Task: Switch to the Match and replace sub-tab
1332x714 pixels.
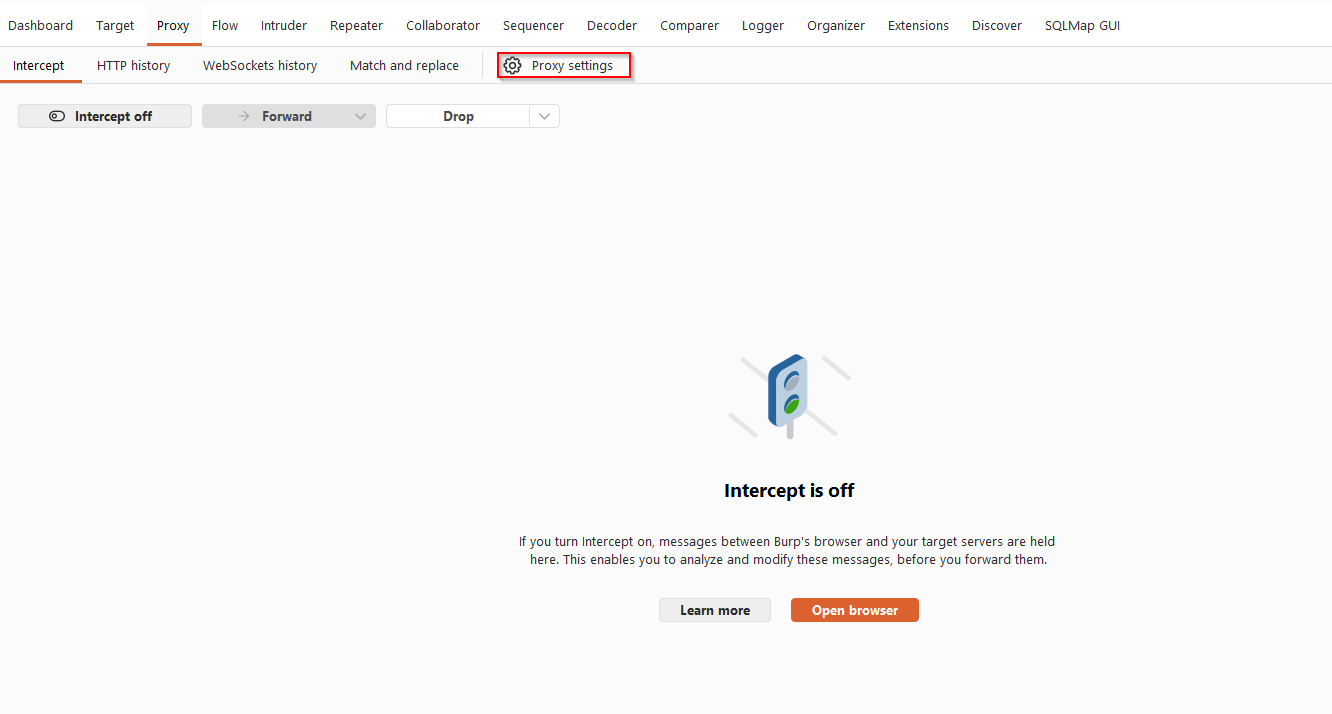Action: tap(404, 66)
